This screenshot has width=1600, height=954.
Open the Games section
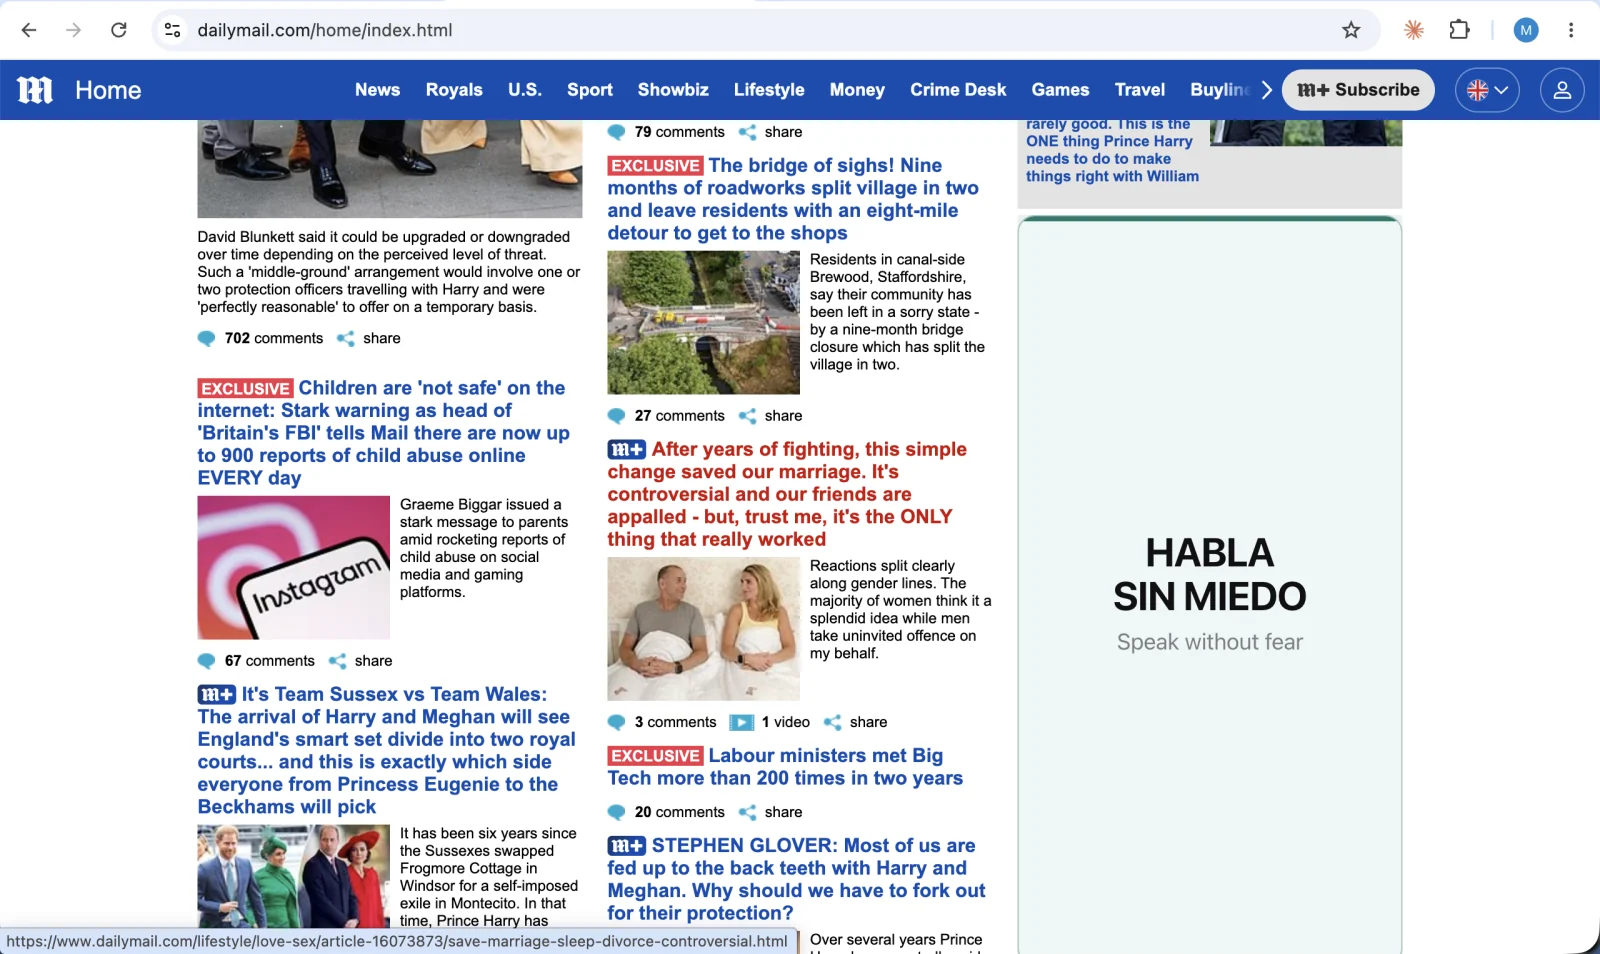point(1060,90)
